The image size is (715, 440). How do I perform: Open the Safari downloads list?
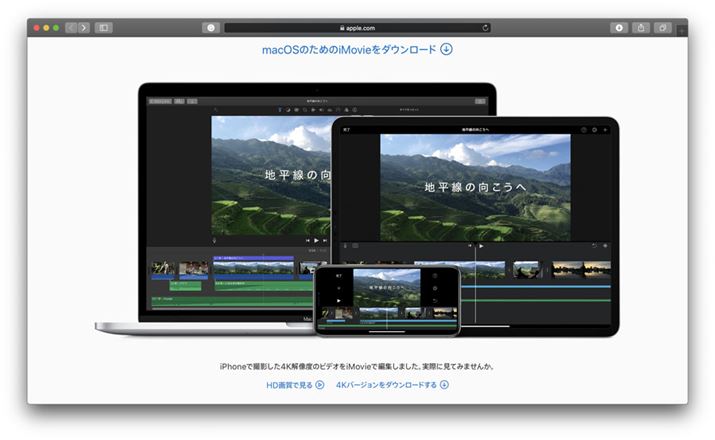click(x=619, y=28)
